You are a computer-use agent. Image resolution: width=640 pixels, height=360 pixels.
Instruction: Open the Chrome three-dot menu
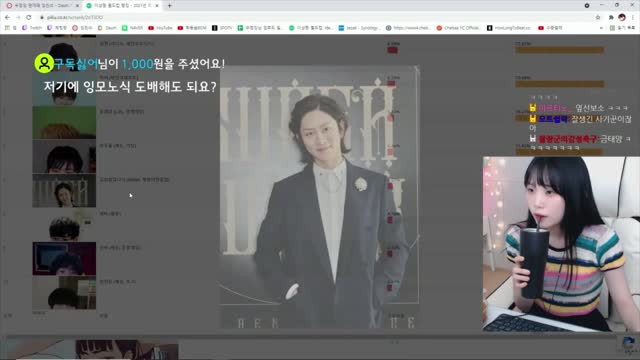(x=633, y=18)
